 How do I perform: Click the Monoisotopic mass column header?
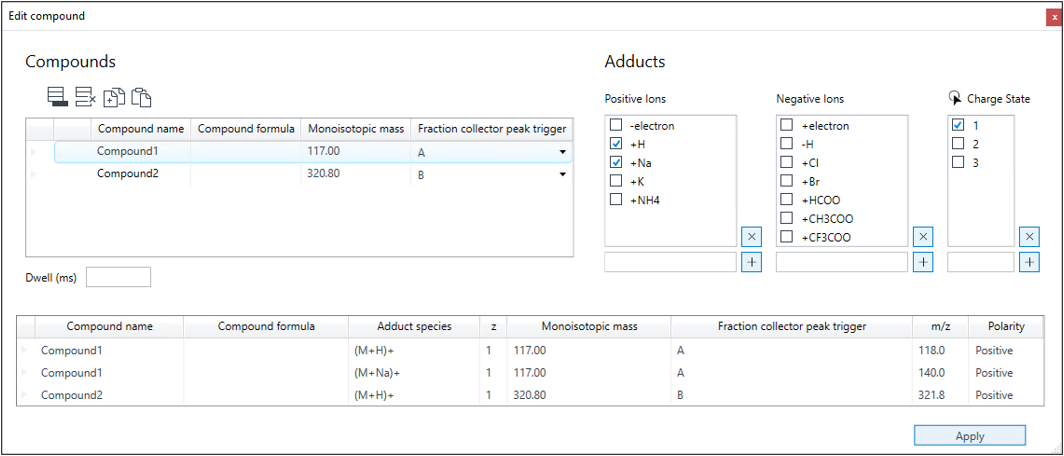tap(356, 128)
